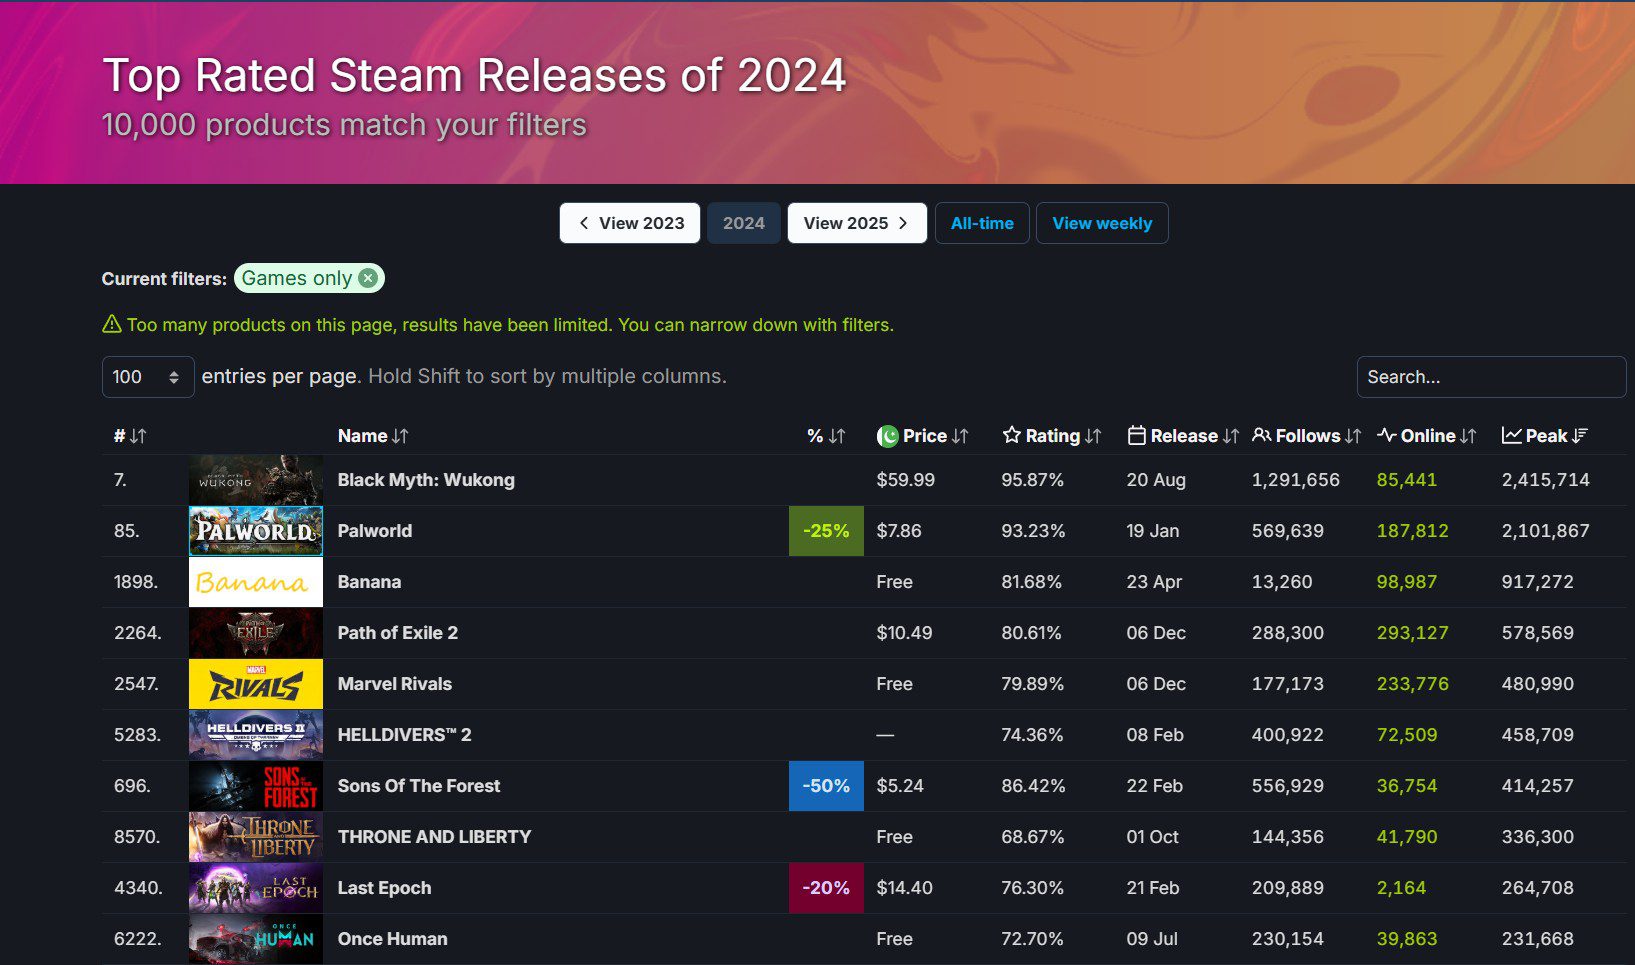Switch to View weekly ratings
Image resolution: width=1635 pixels, height=965 pixels.
[1101, 223]
